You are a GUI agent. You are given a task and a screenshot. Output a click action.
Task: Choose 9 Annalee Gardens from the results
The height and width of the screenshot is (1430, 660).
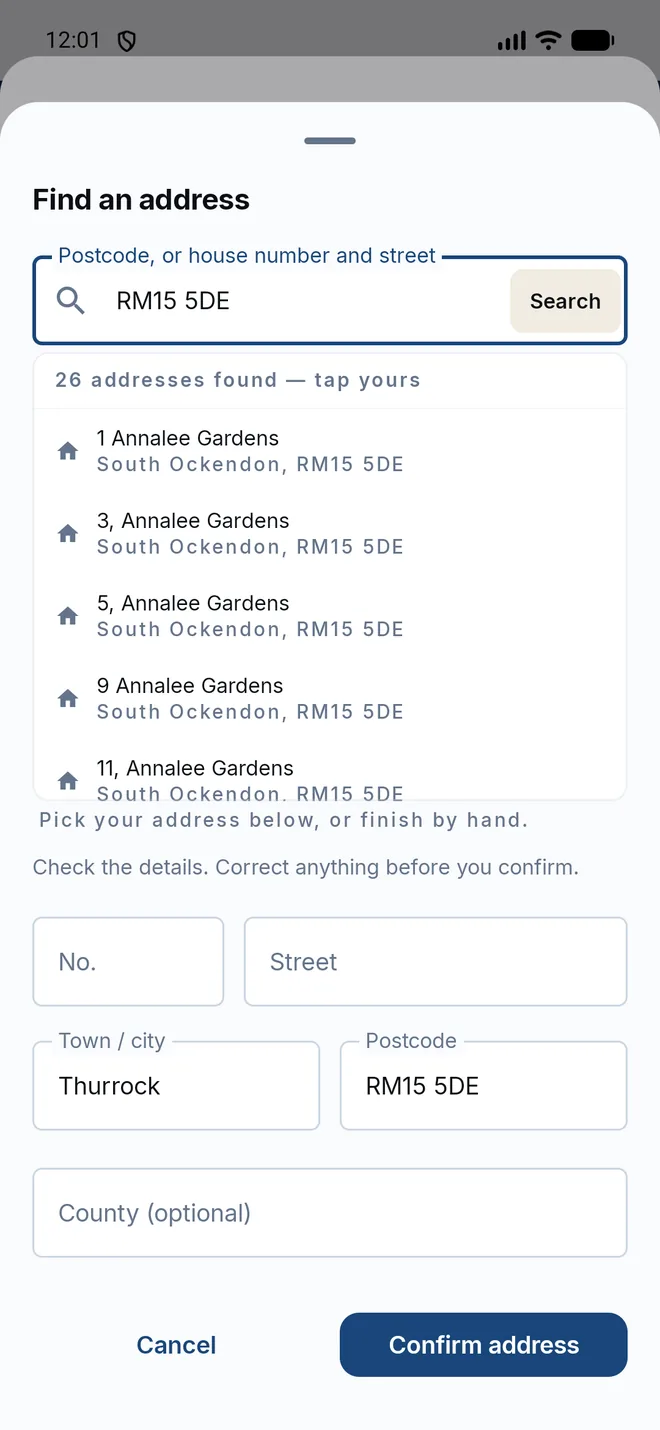click(x=330, y=699)
